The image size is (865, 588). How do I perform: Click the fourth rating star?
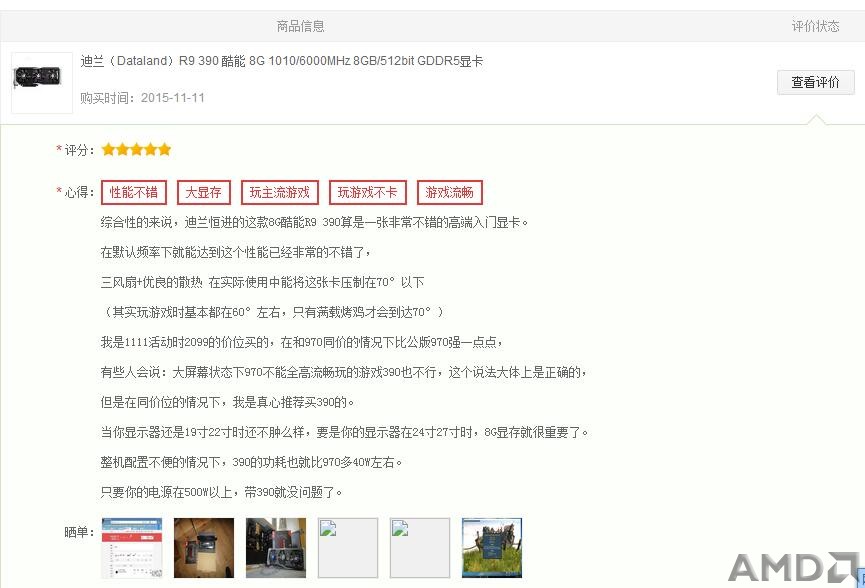[x=151, y=149]
